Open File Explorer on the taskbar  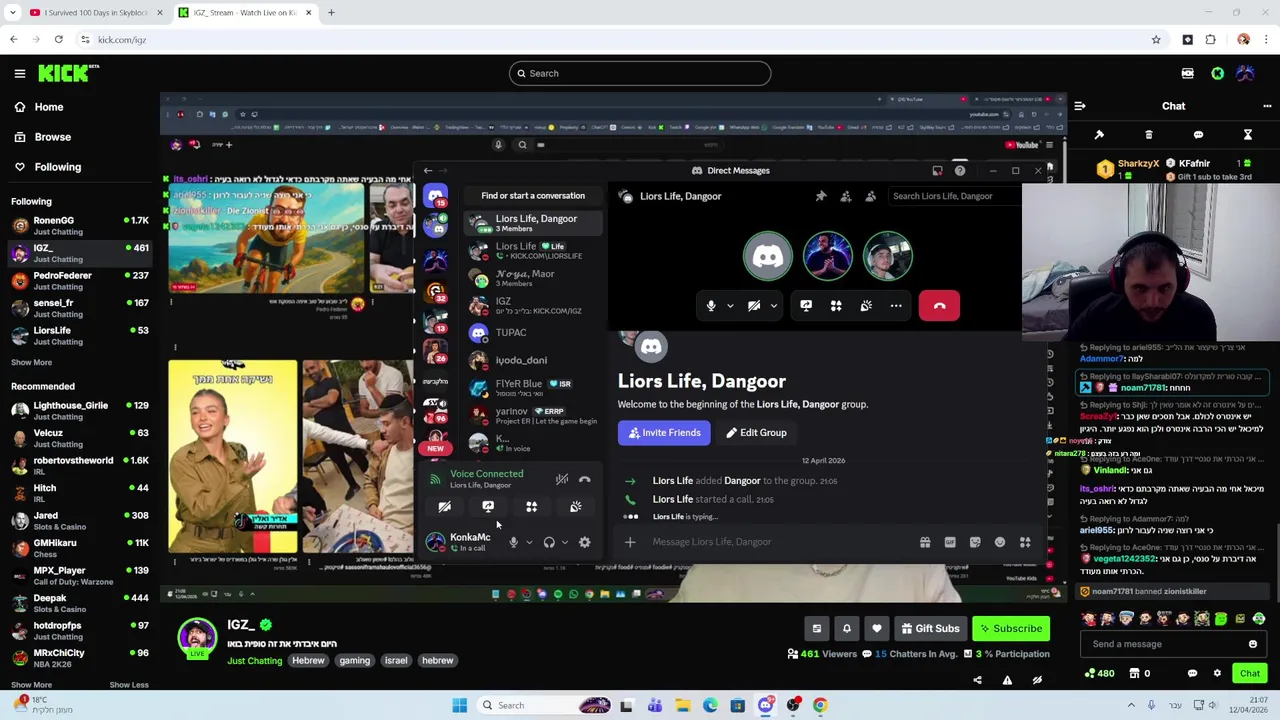[682, 705]
